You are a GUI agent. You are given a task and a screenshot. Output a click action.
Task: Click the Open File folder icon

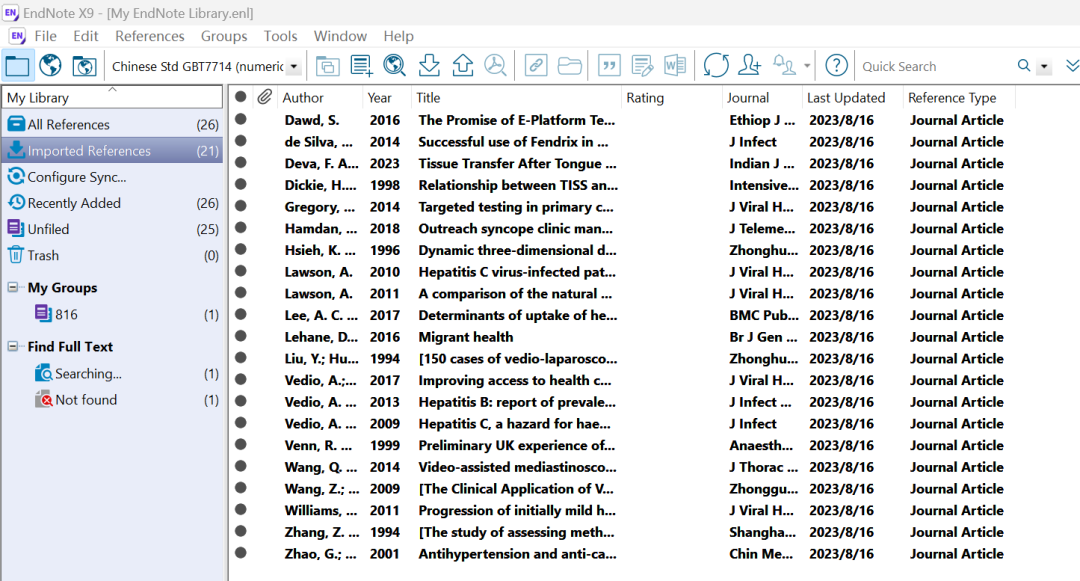[570, 66]
